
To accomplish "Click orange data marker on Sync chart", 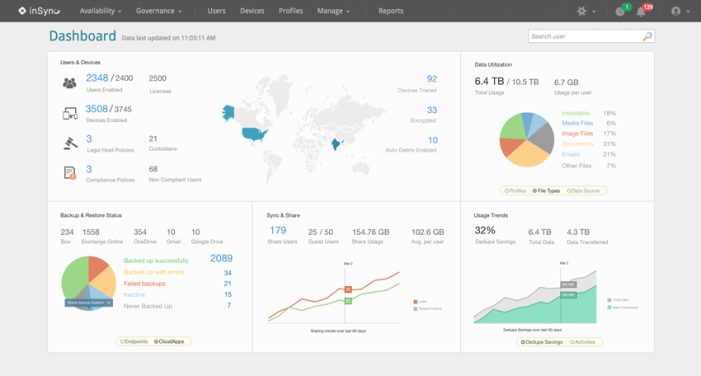I will click(348, 290).
